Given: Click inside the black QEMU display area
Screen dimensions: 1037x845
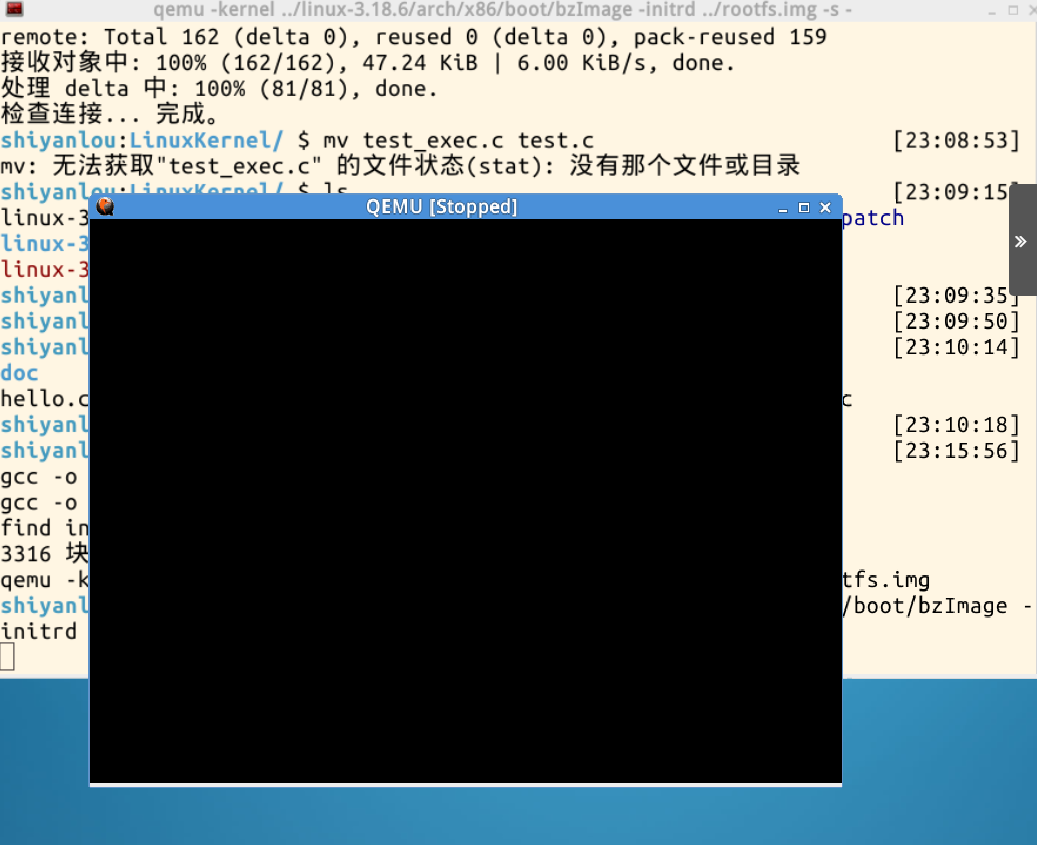Looking at the screenshot, I should (466, 501).
